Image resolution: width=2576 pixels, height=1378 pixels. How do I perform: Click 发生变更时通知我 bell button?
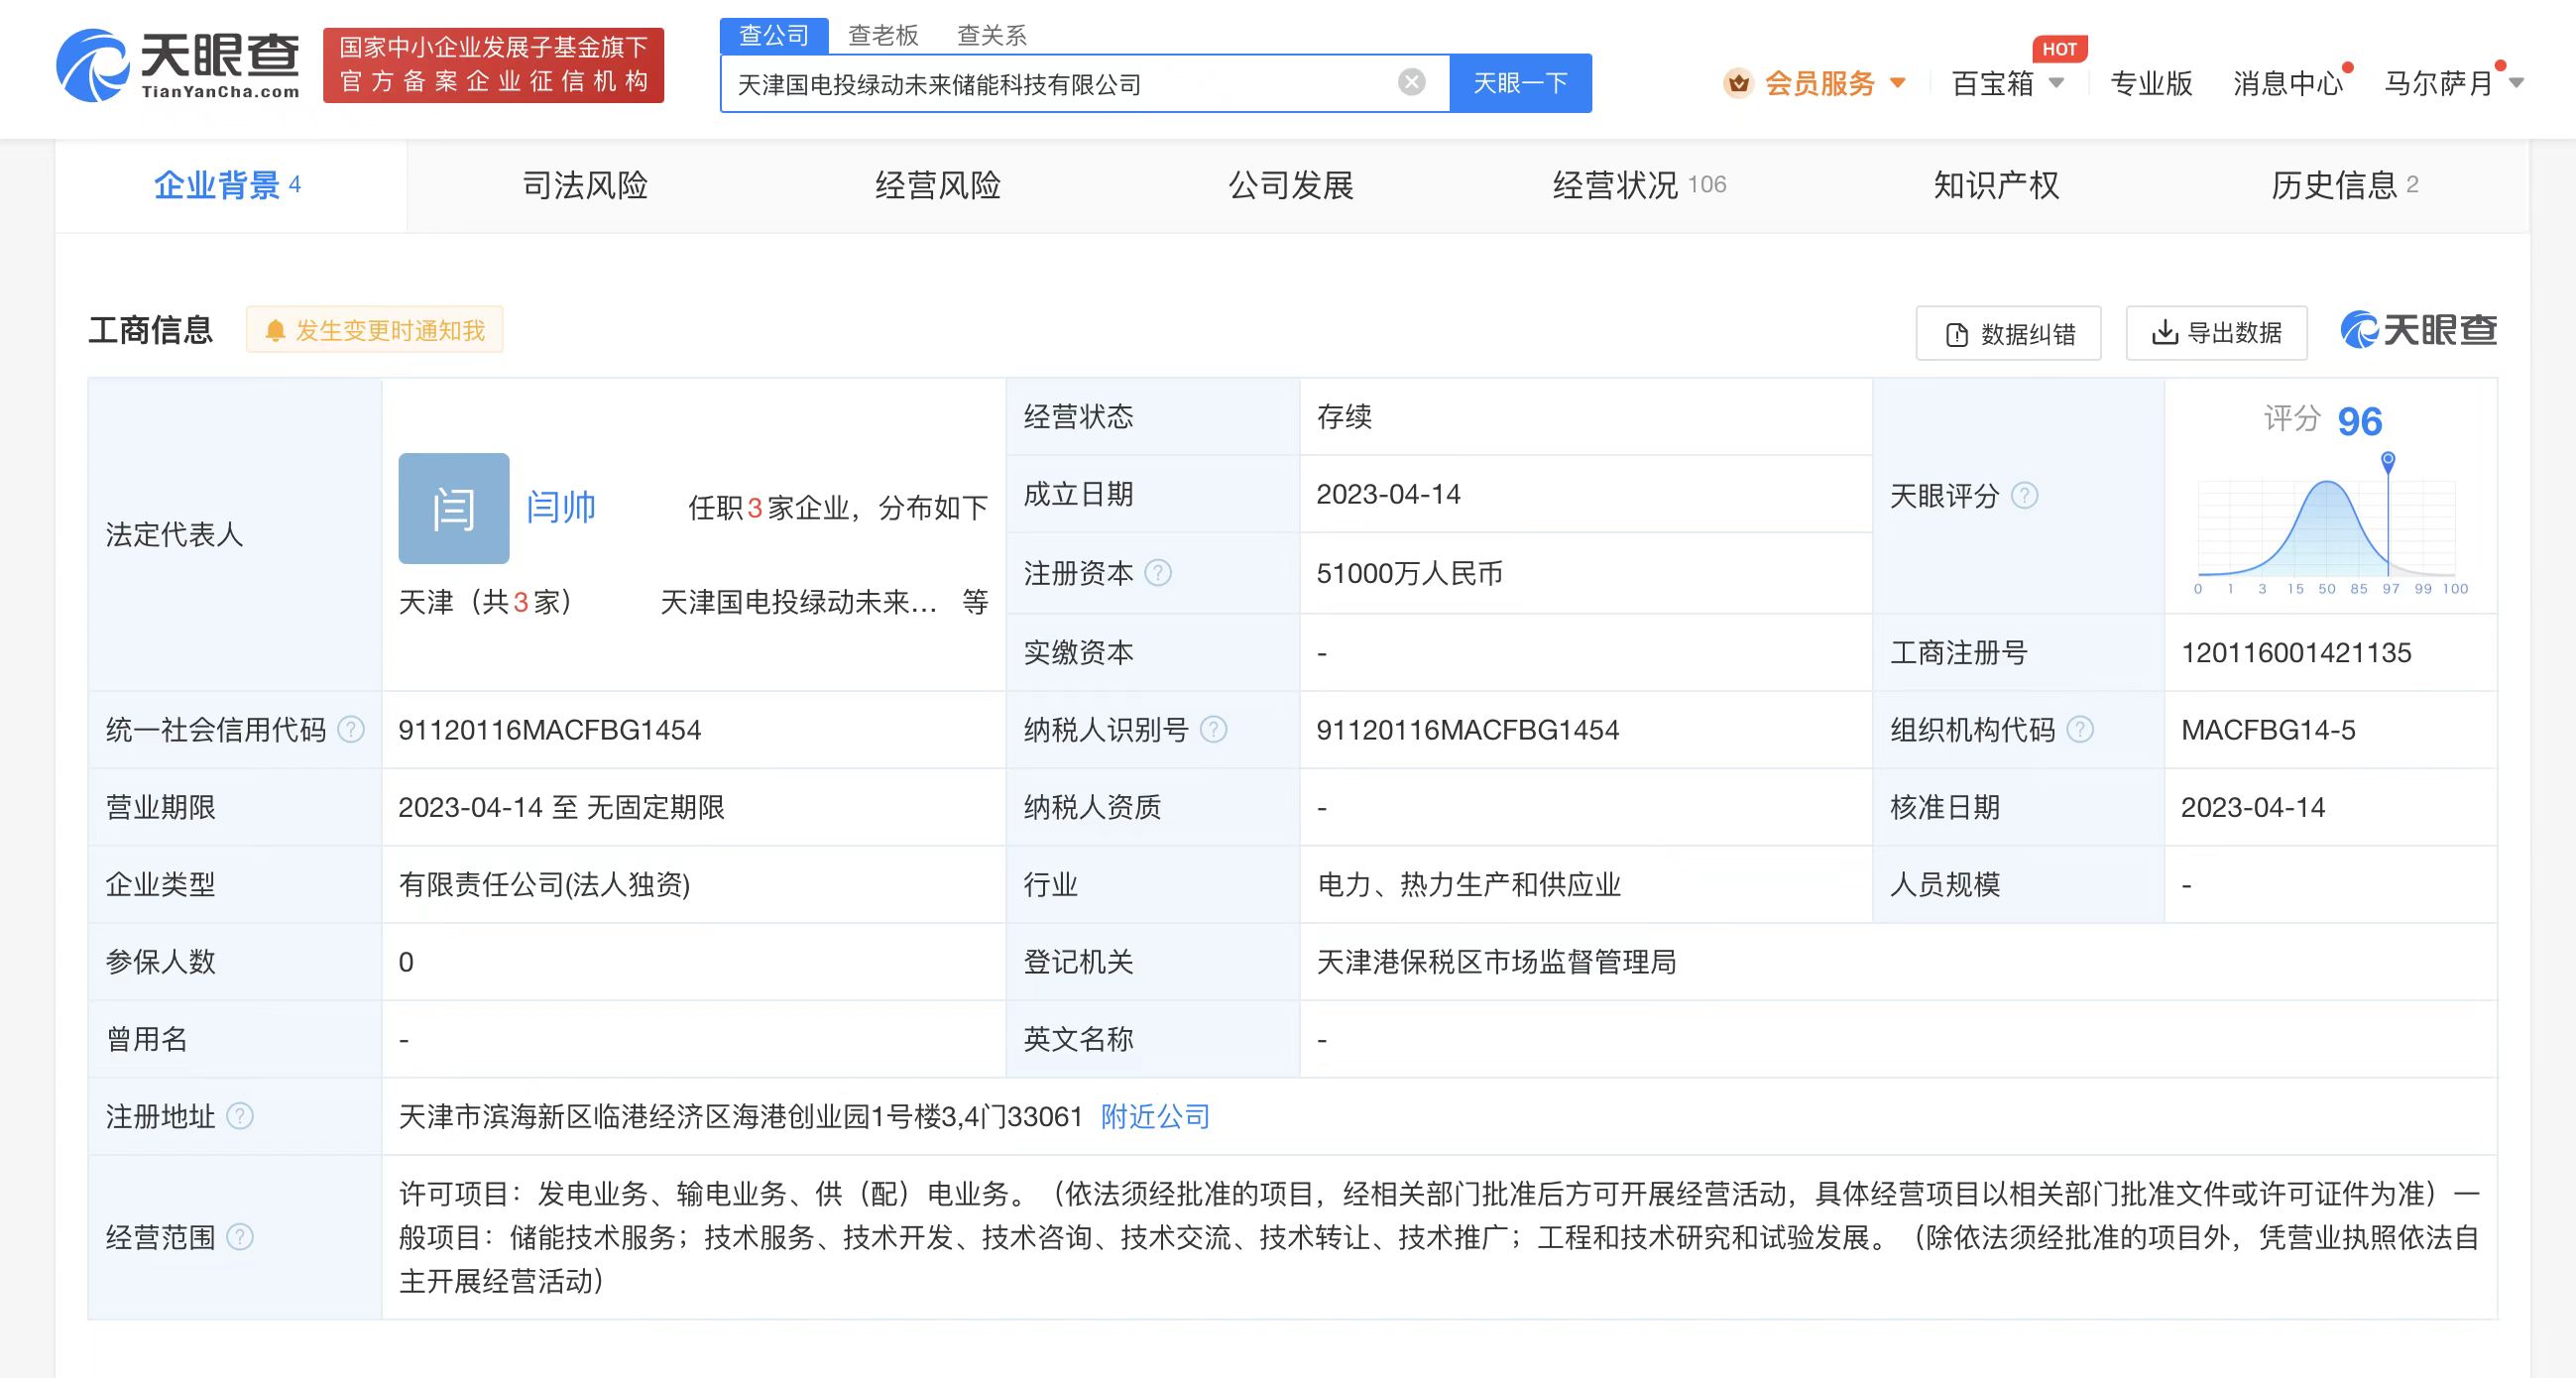coord(375,330)
